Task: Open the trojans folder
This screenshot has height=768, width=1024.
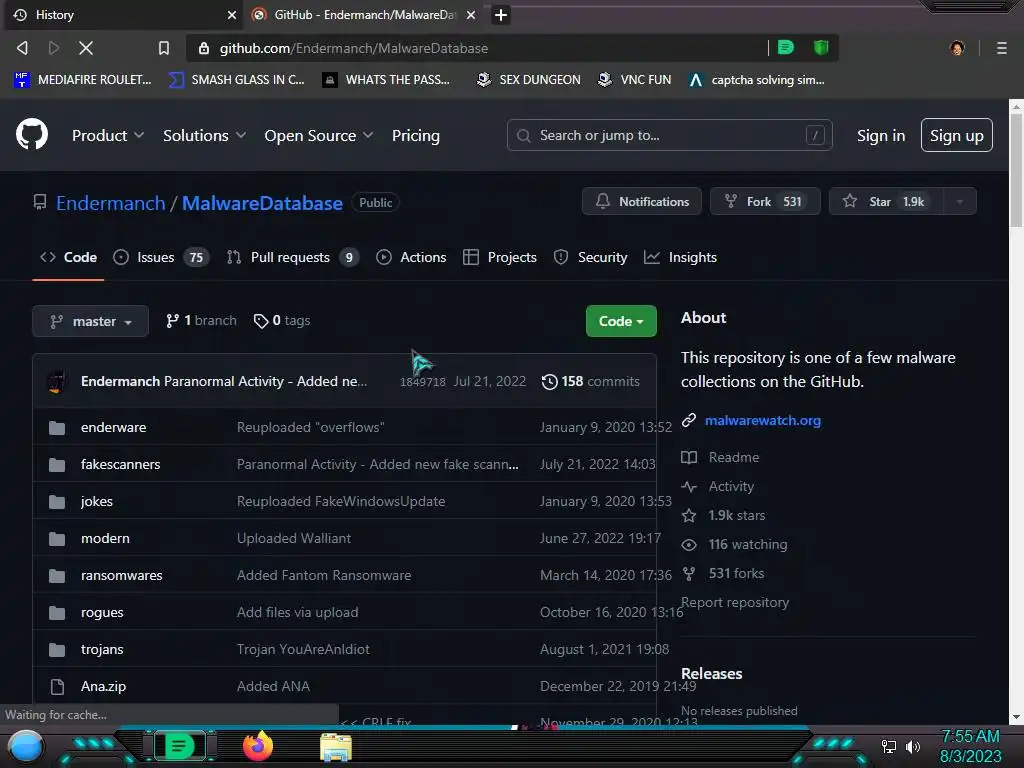Action: coord(102,649)
